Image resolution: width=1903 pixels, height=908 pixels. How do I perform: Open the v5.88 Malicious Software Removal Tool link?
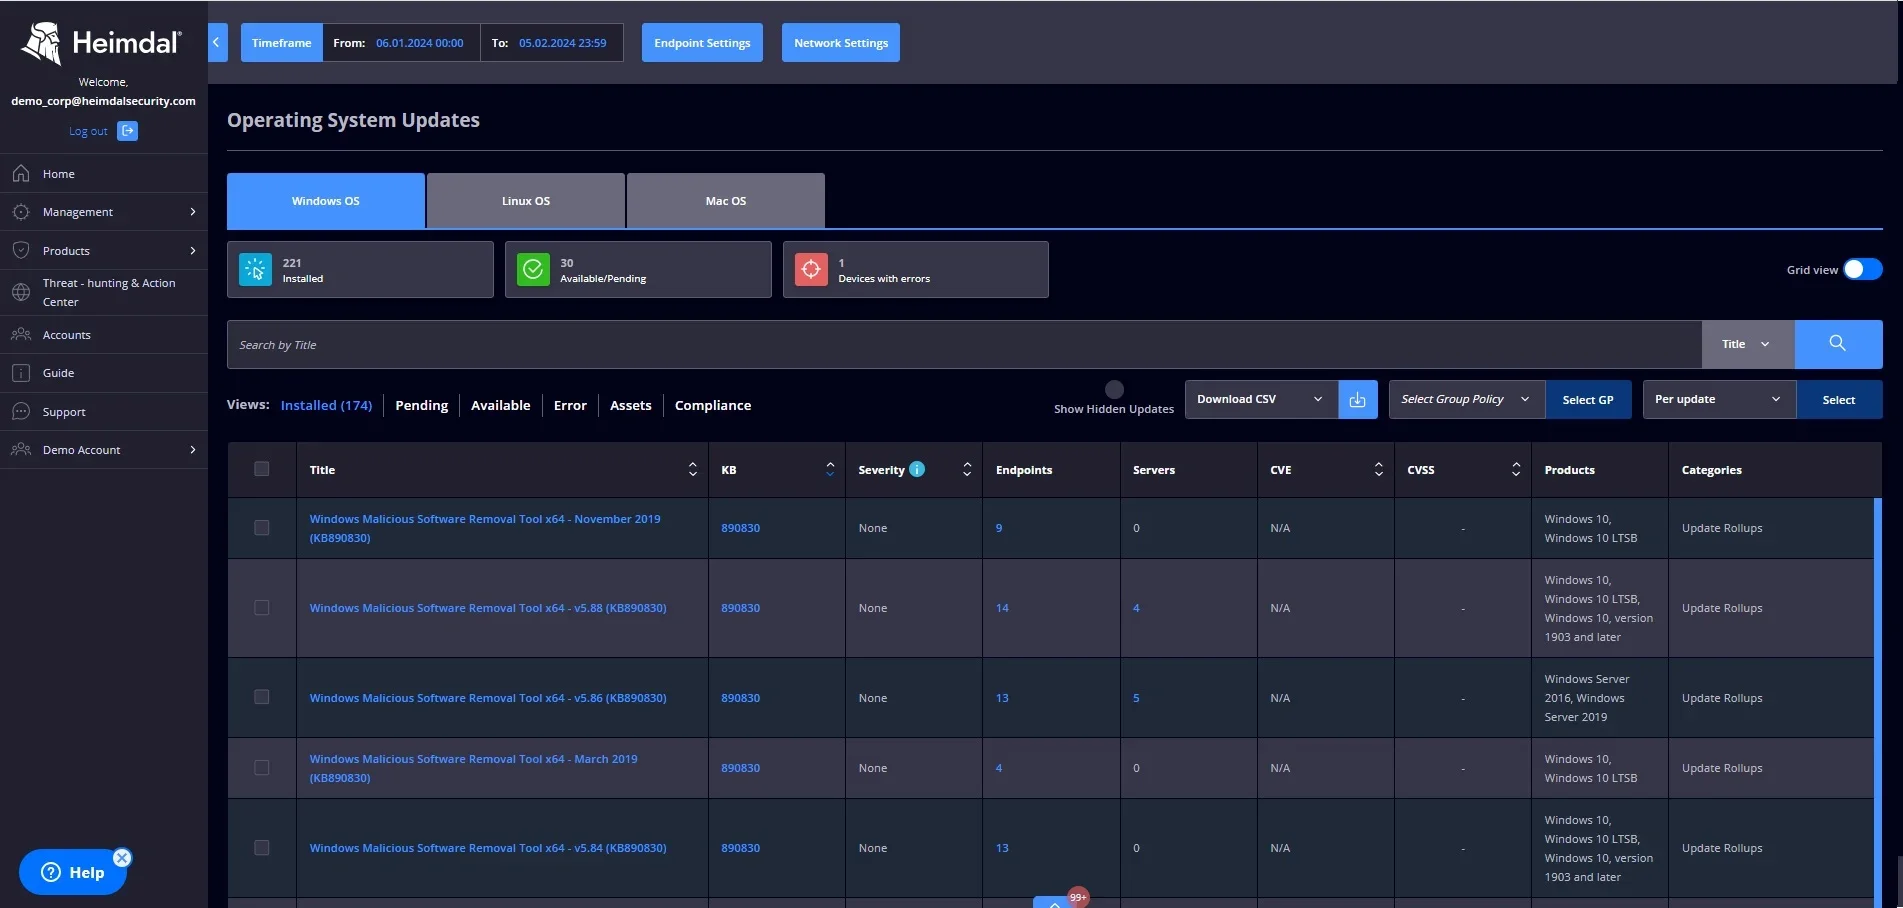point(487,608)
